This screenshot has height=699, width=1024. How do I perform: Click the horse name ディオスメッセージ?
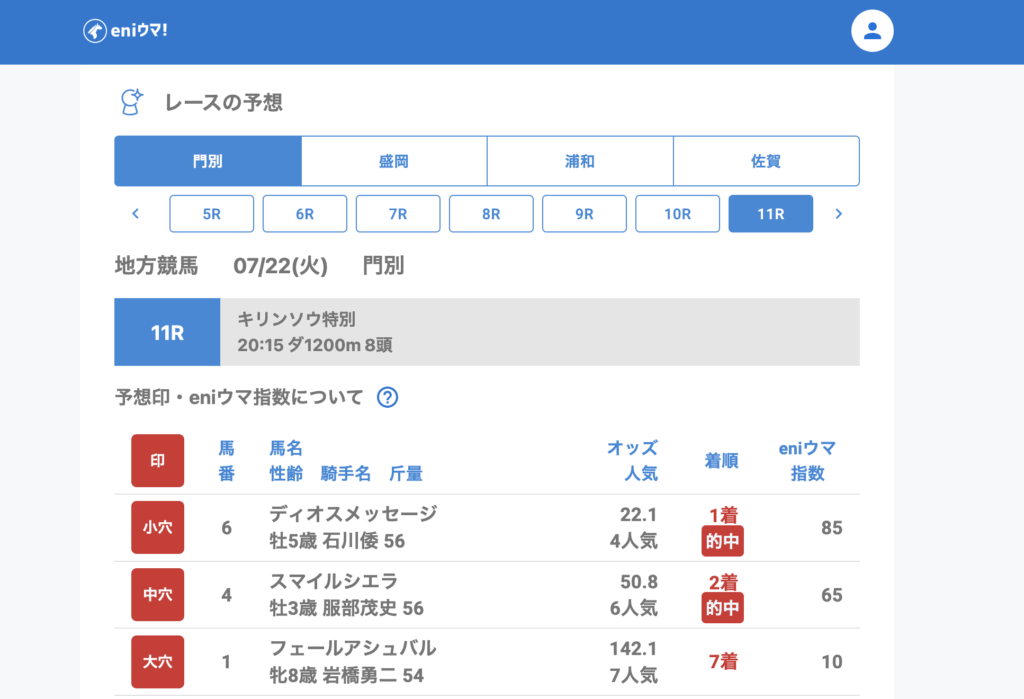click(353, 514)
